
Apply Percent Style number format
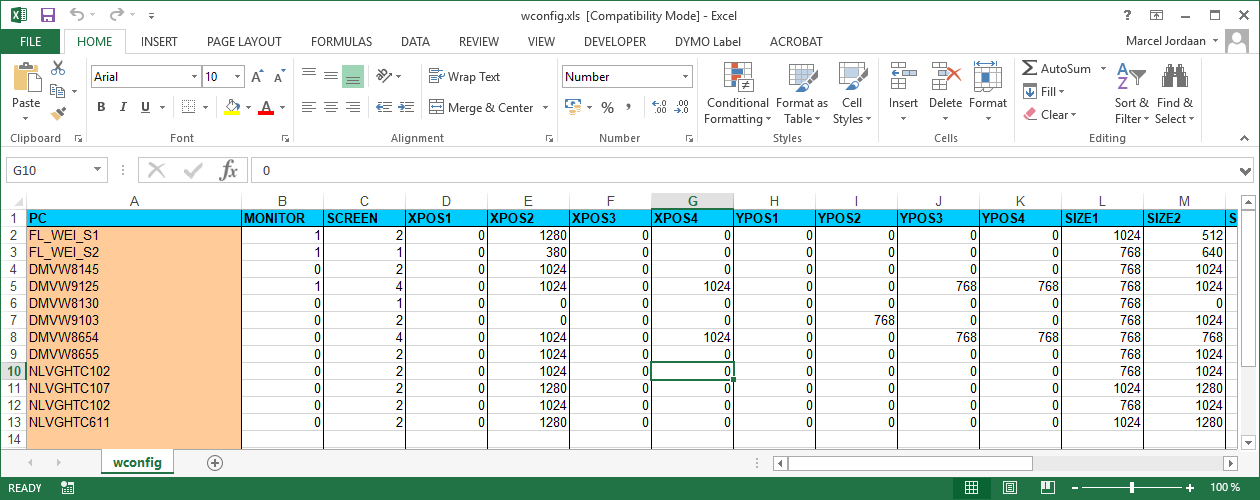607,107
